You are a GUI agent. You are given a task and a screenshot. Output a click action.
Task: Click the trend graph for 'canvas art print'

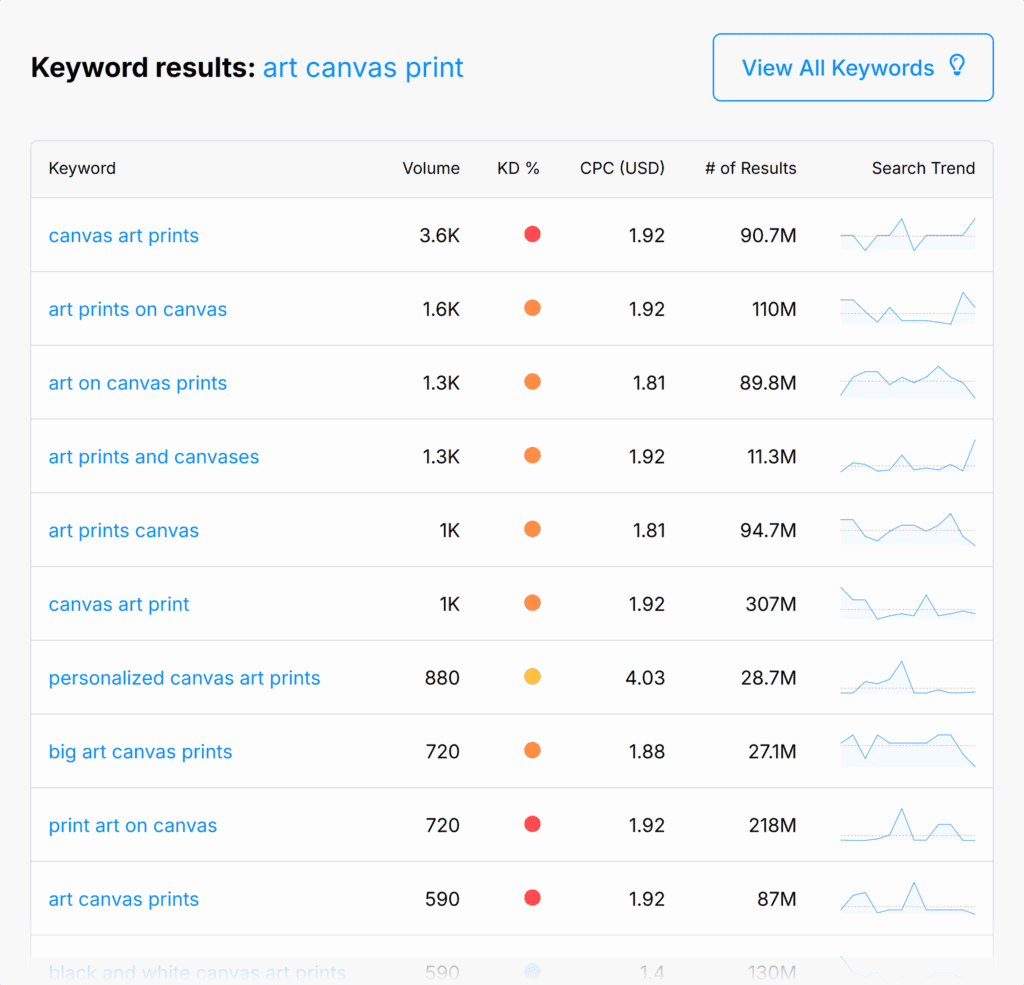click(x=907, y=604)
